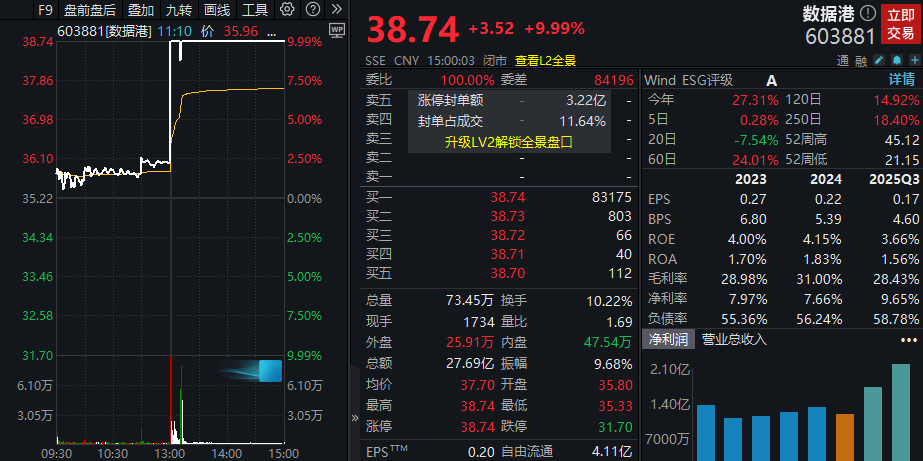Click the 立即交易 trade button
Image resolution: width=923 pixels, height=461 pixels.
tap(900, 24)
